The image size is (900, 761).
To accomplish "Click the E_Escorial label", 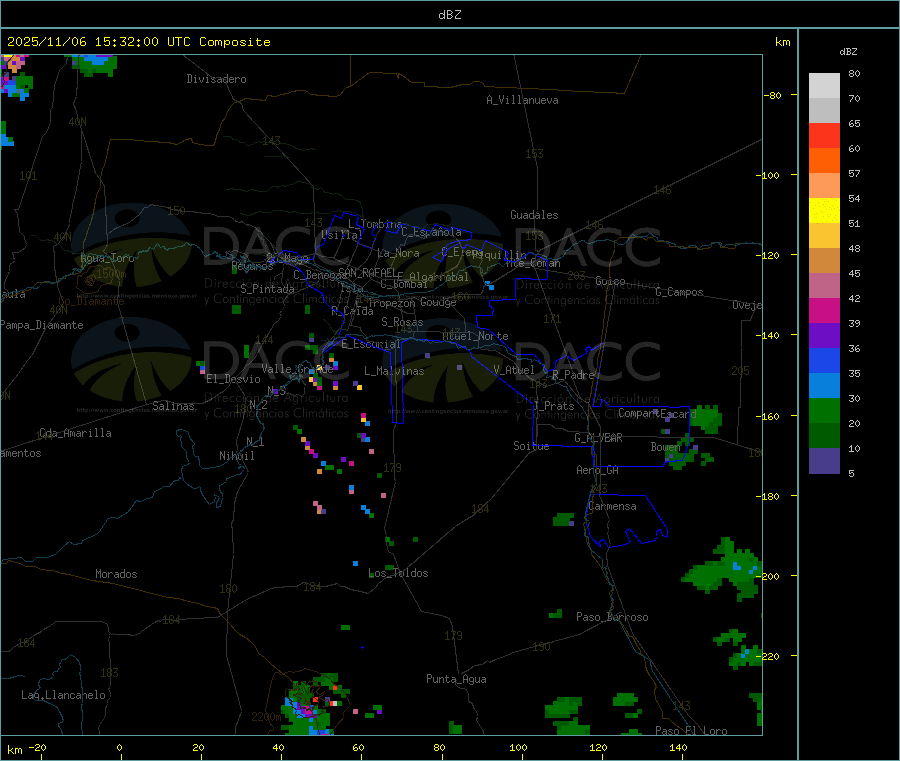I will tap(371, 344).
